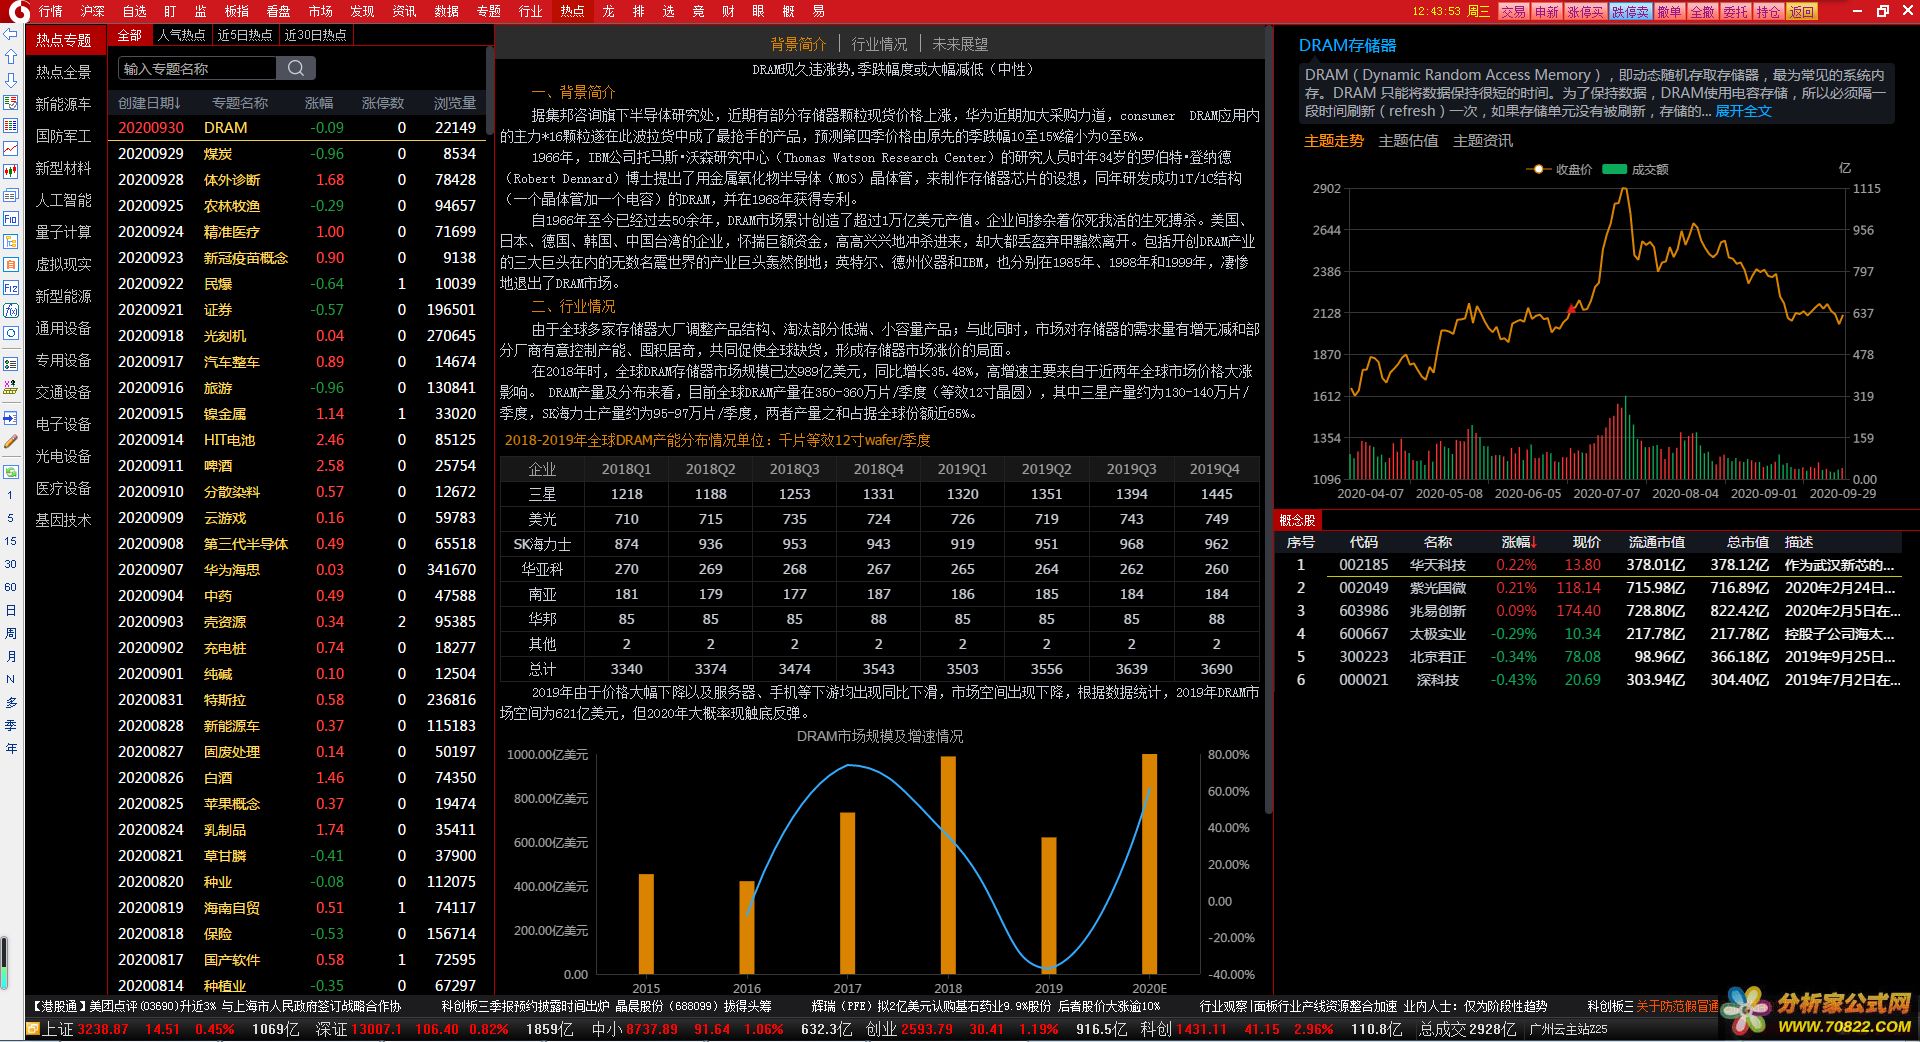The image size is (1920, 1042).
Task: Click the magnifier search icon beside topic input
Action: (296, 68)
